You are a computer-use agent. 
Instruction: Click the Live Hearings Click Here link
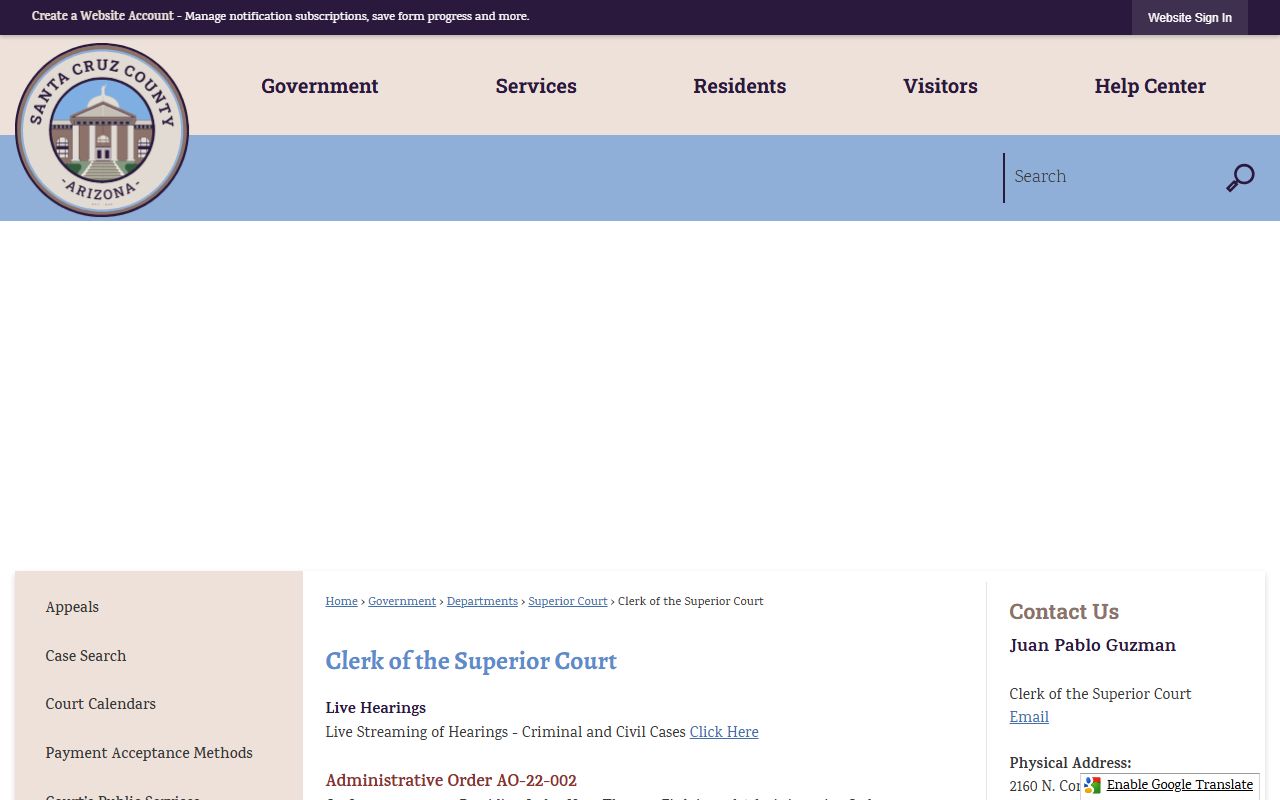[724, 732]
